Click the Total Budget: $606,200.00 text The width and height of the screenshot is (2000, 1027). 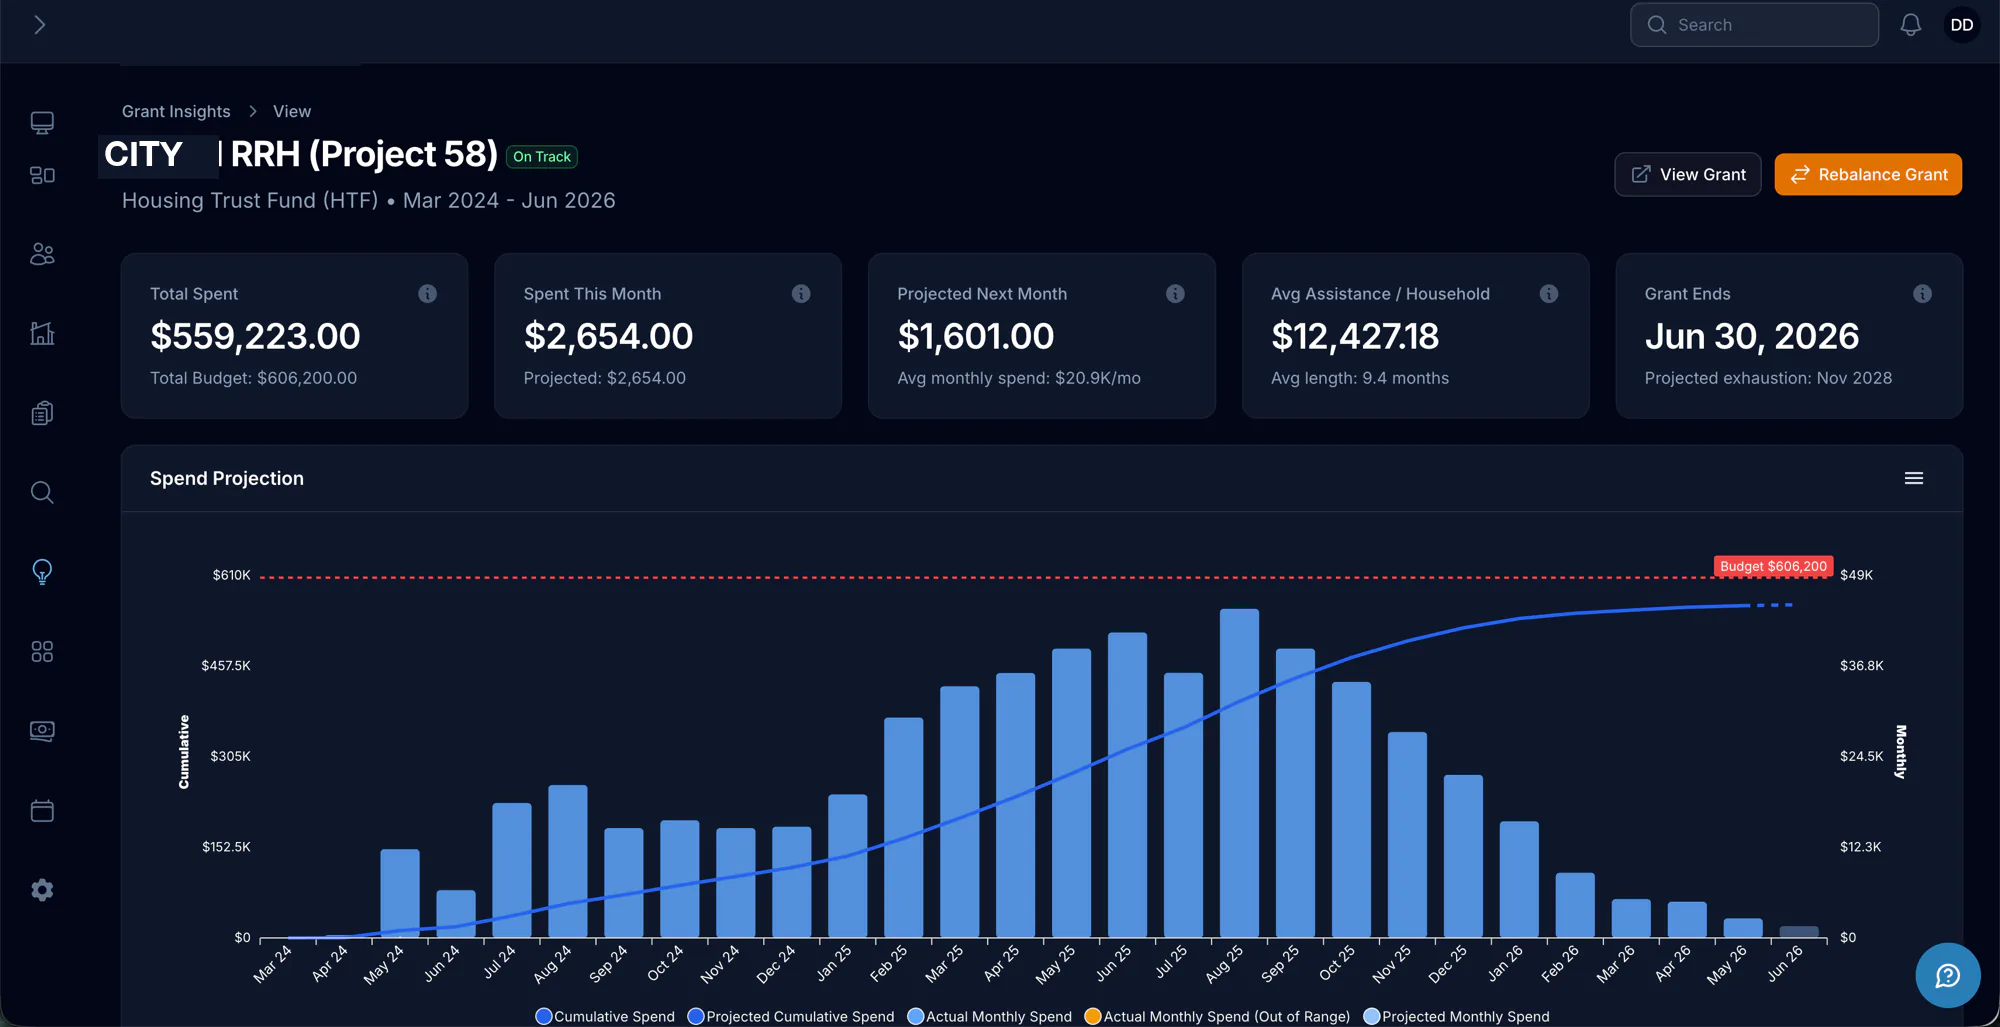pos(253,378)
